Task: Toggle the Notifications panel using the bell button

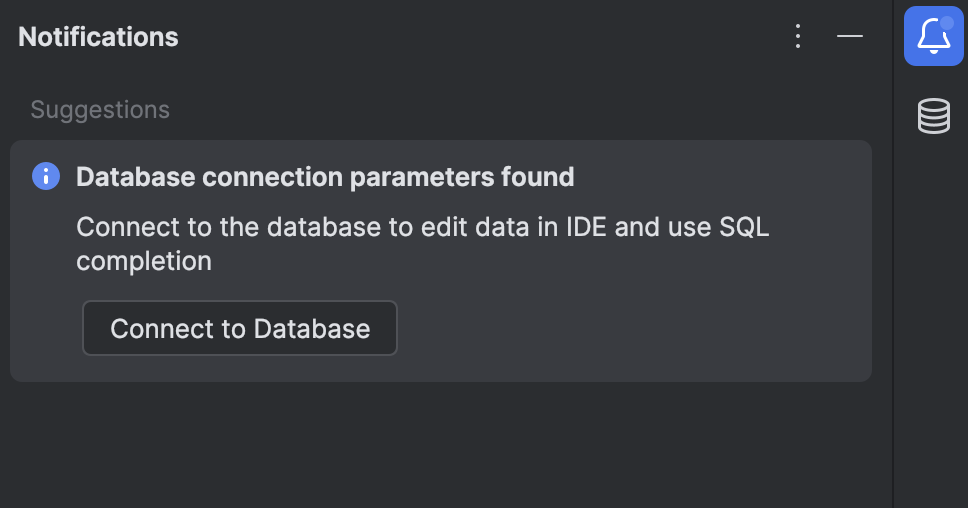Action: pyautogui.click(x=933, y=37)
